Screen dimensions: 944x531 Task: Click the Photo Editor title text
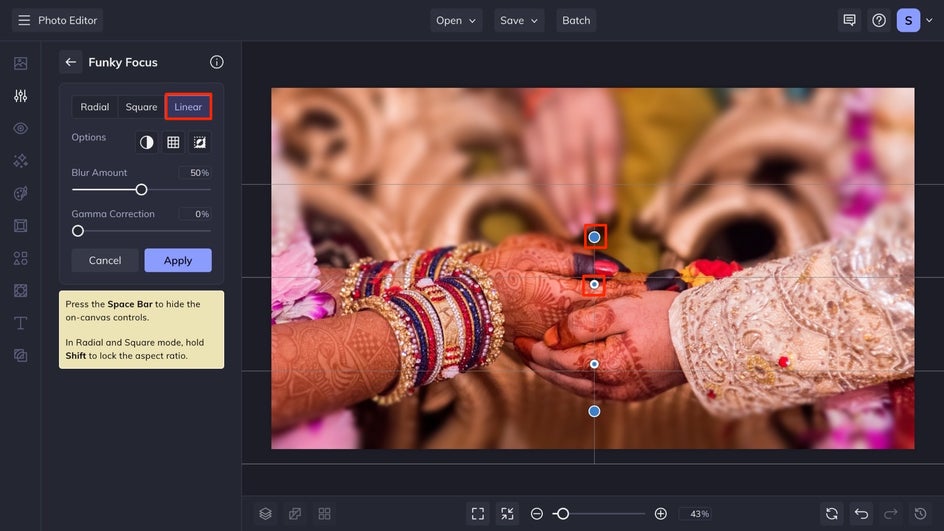pyautogui.click(x=67, y=20)
